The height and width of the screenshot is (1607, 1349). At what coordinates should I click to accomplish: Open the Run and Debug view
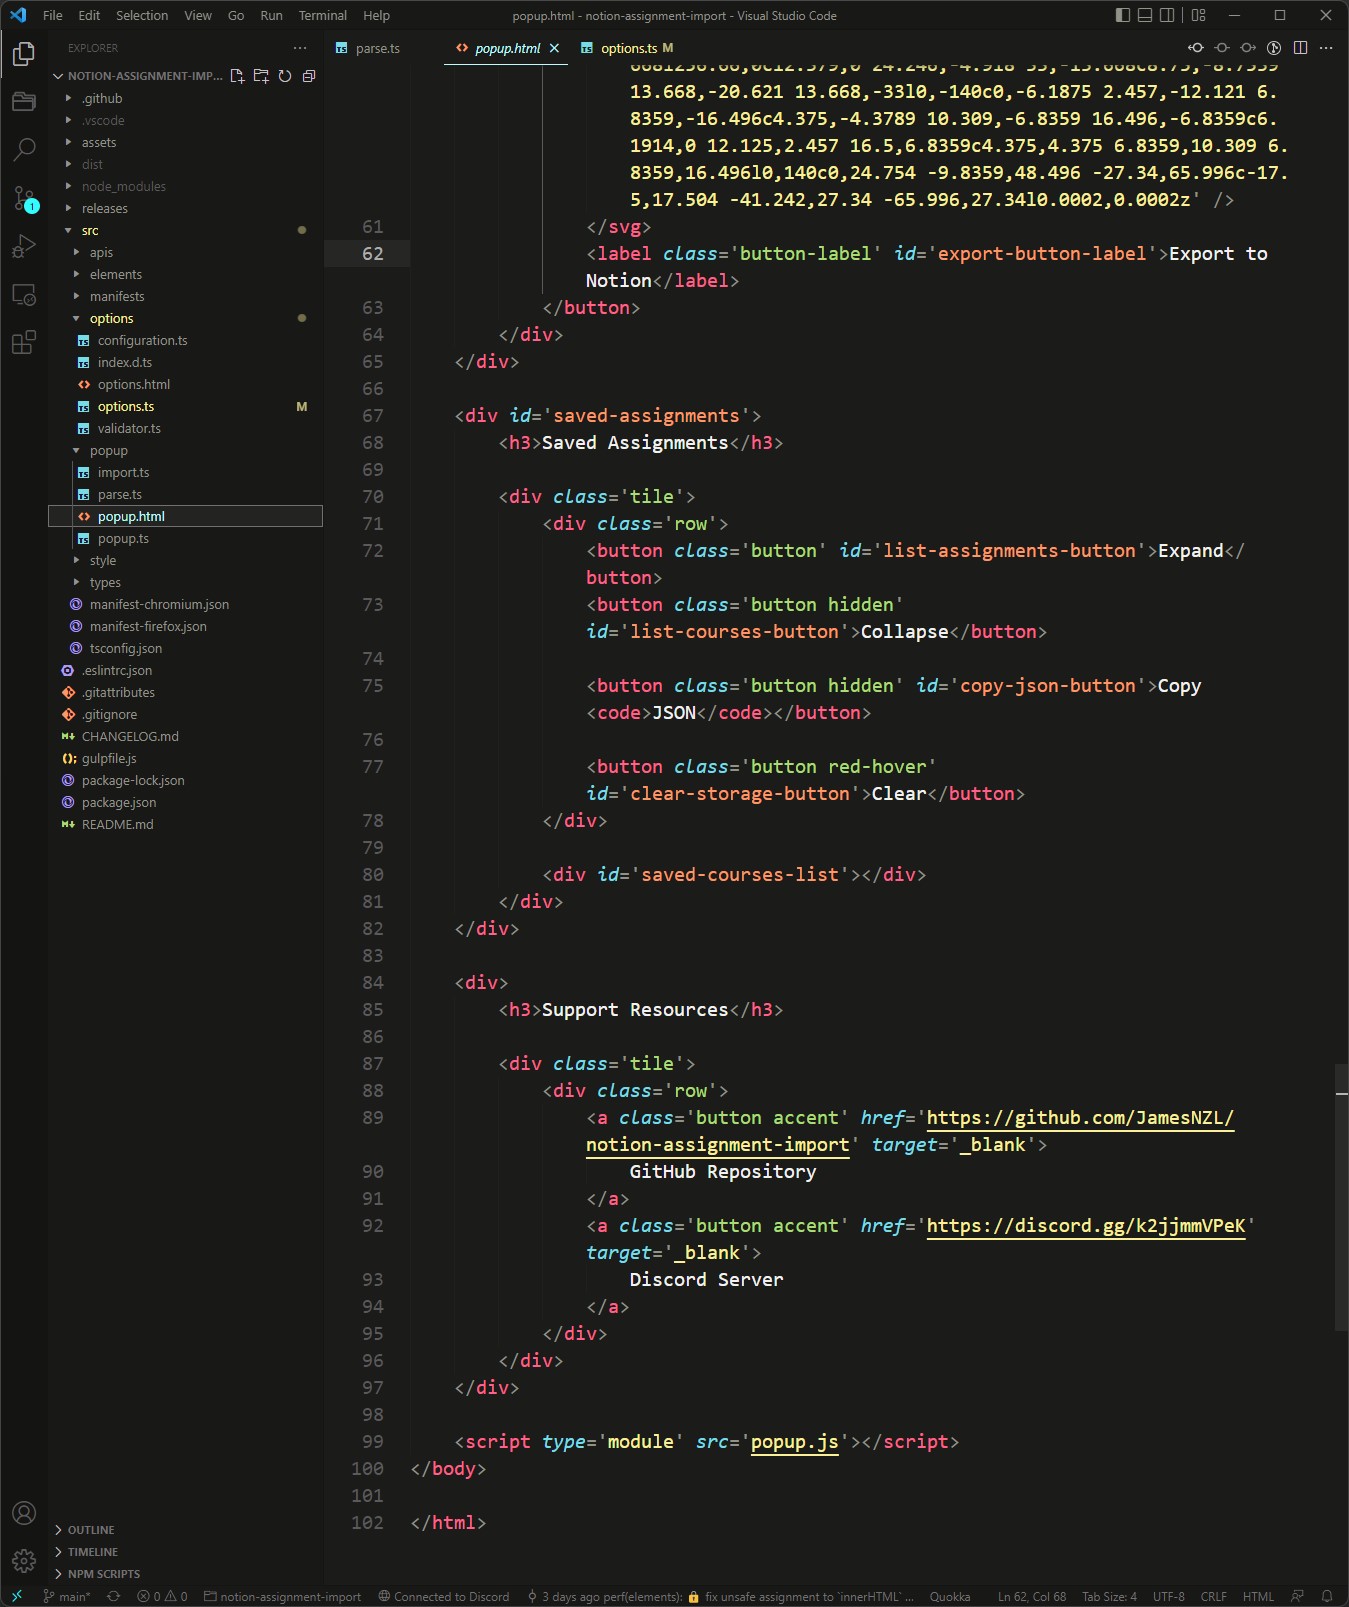coord(24,246)
